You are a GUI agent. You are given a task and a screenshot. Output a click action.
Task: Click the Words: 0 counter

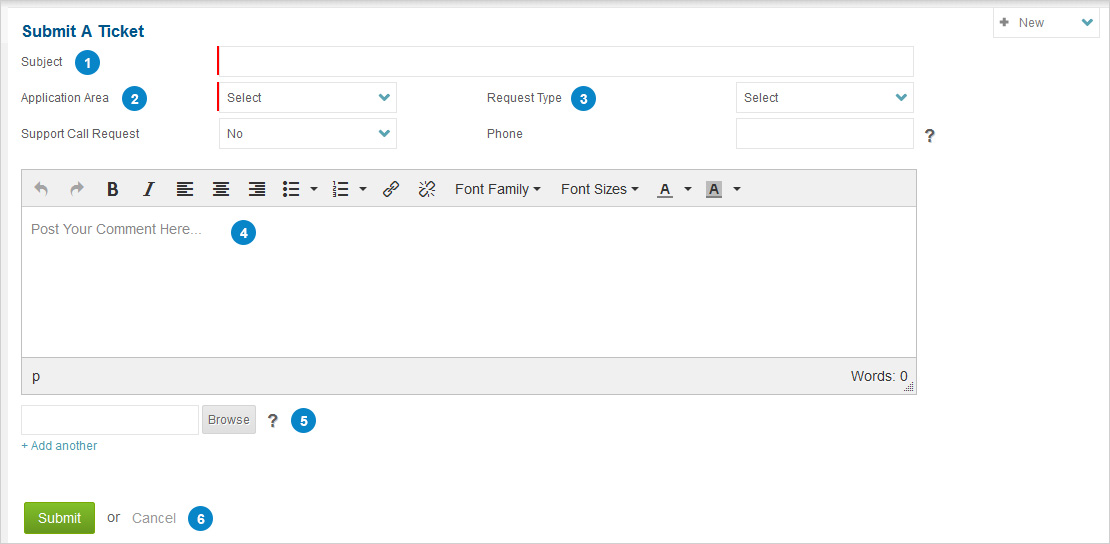click(x=879, y=376)
